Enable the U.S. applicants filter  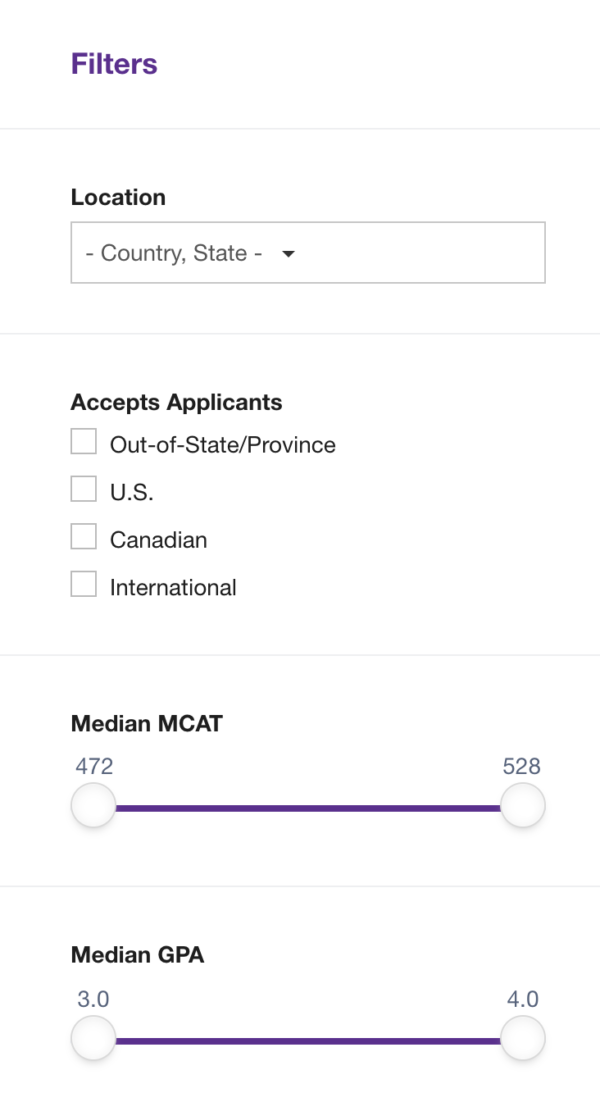click(x=83, y=488)
